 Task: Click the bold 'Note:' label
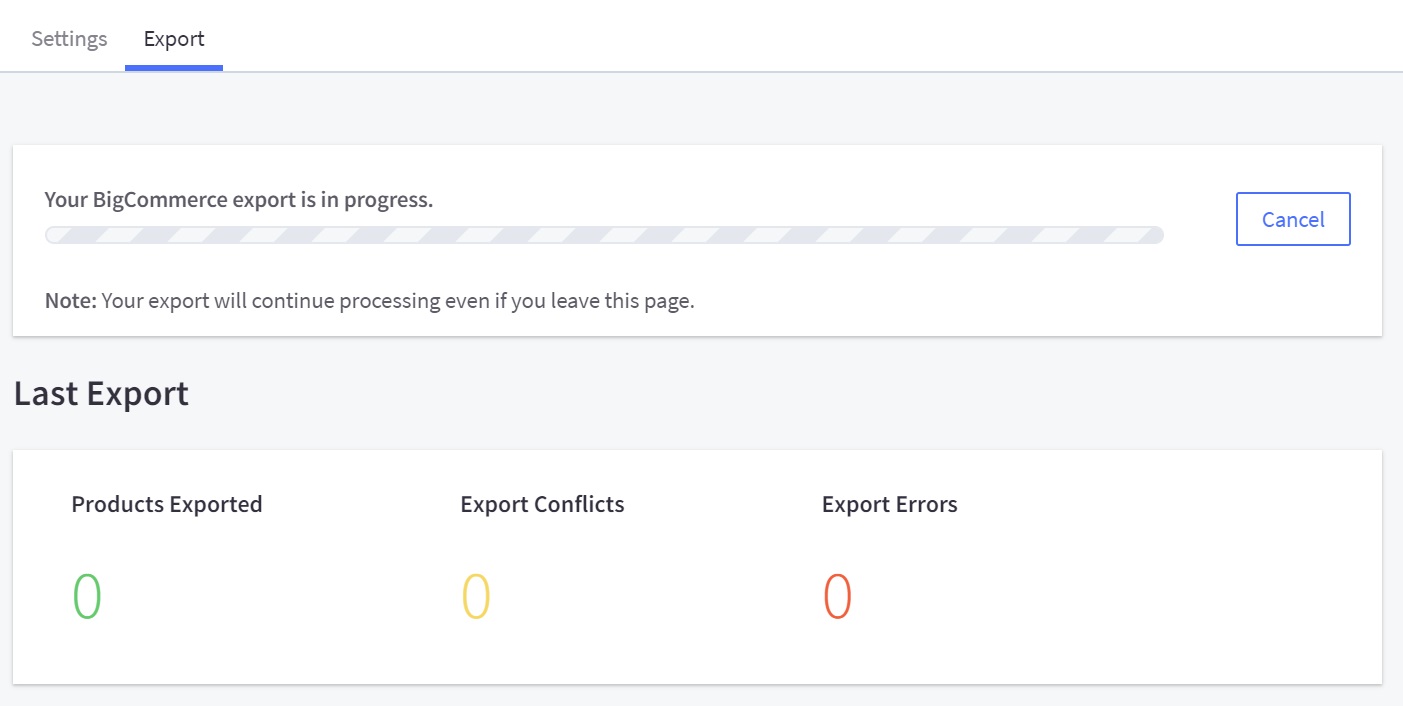70,301
